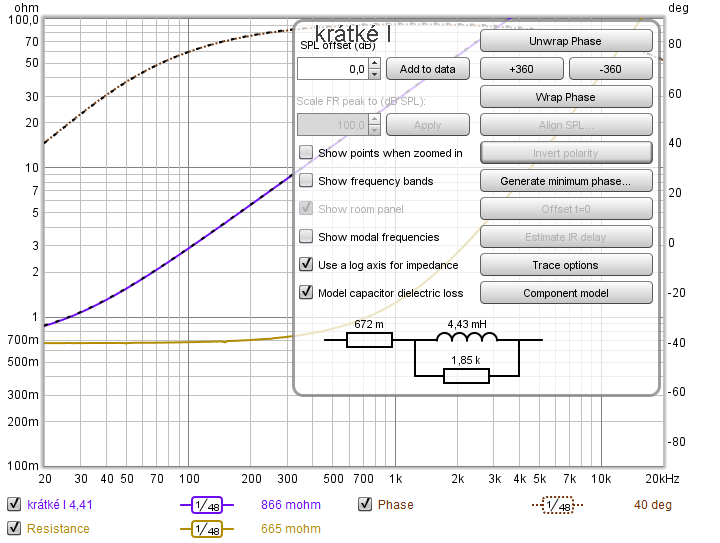Click the krátké I 4,41 legend label
The height and width of the screenshot is (543, 720).
[60, 505]
